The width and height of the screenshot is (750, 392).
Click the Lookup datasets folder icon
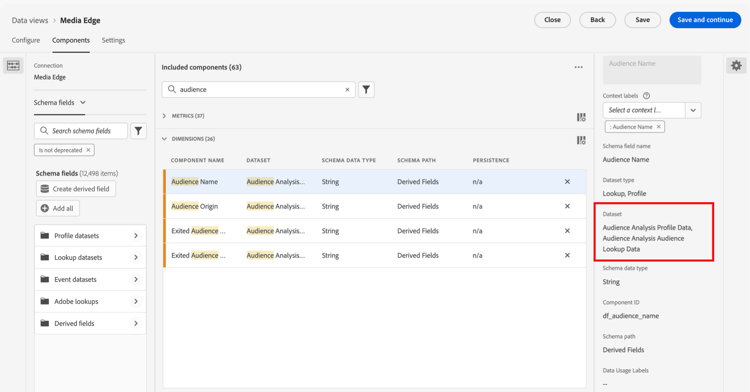pos(45,257)
